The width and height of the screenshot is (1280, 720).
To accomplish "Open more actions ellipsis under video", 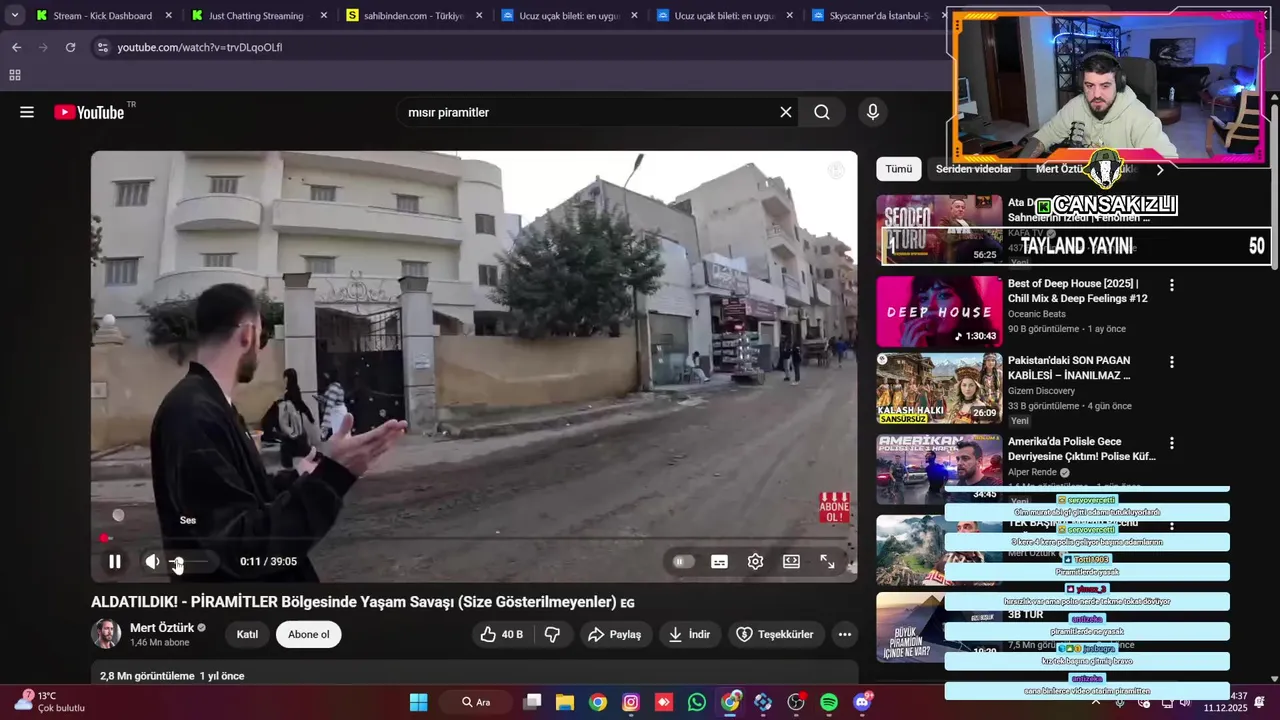I will [x=845, y=634].
